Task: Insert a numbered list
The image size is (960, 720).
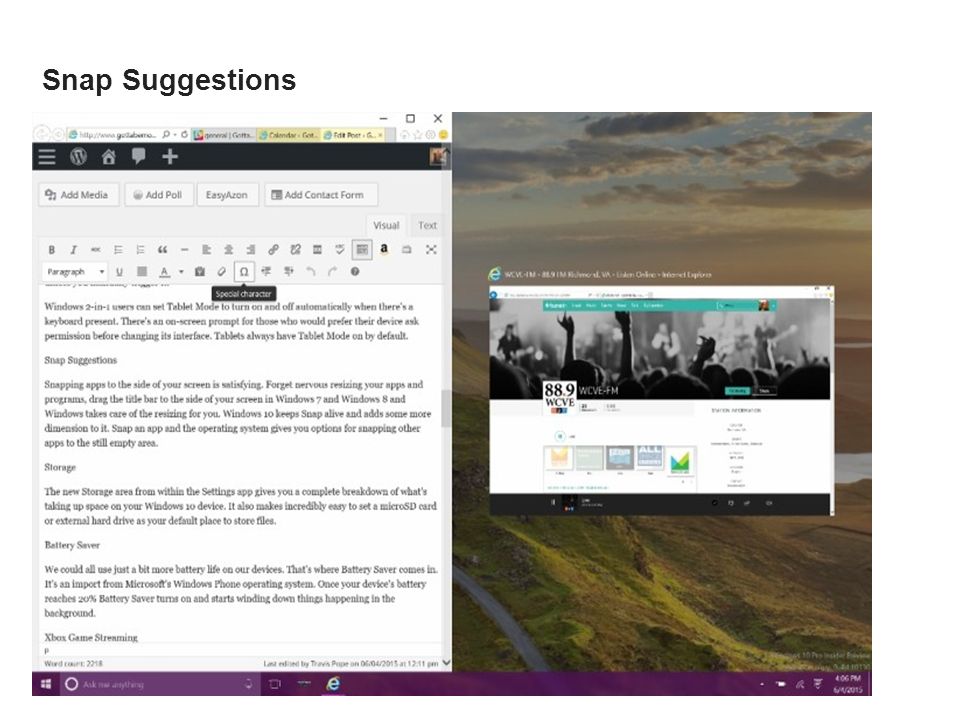Action: [140, 250]
